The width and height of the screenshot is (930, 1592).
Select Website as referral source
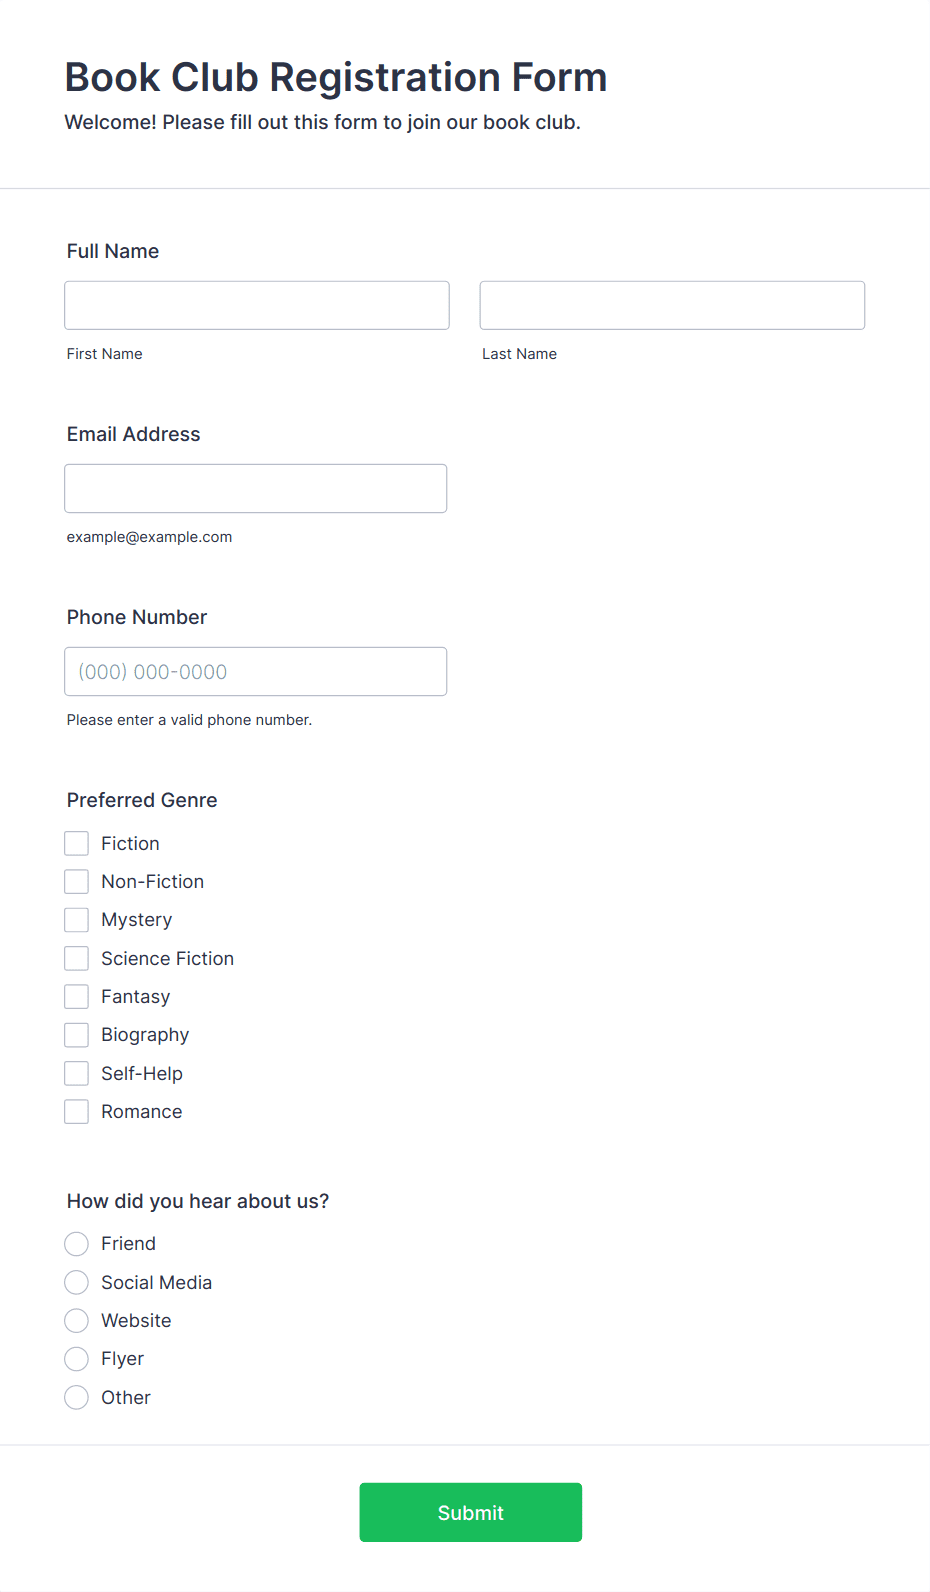tap(76, 1320)
